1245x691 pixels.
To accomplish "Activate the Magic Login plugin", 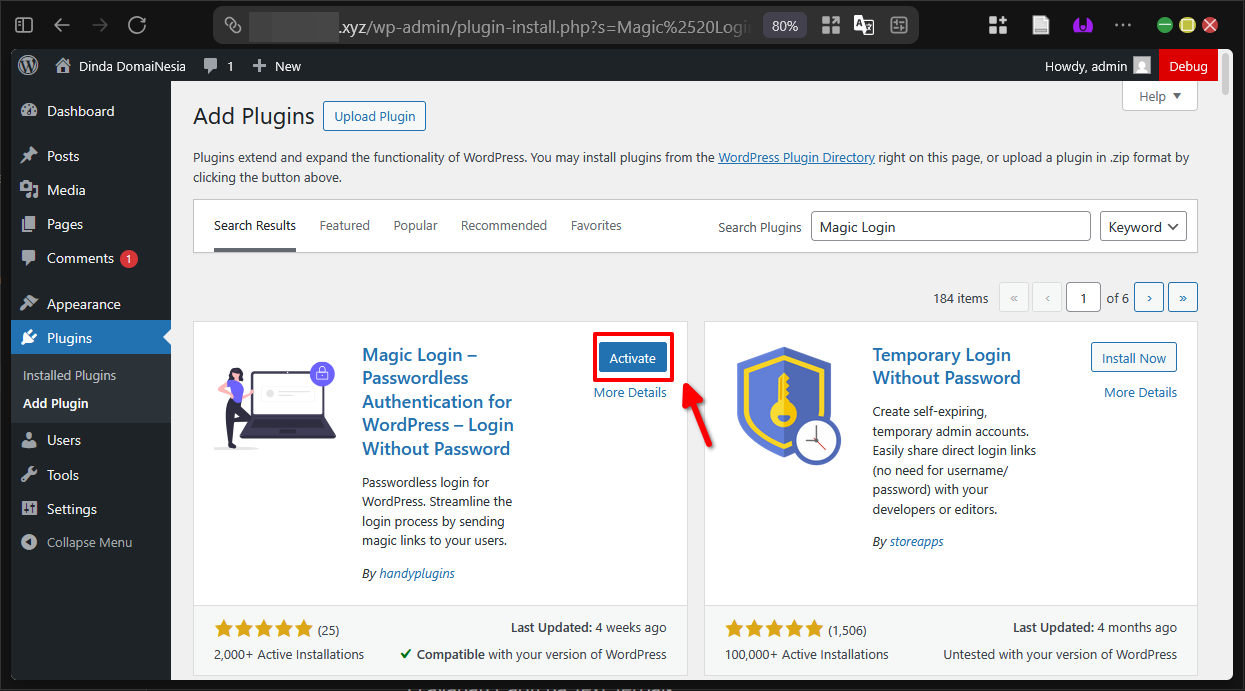I will 633,358.
